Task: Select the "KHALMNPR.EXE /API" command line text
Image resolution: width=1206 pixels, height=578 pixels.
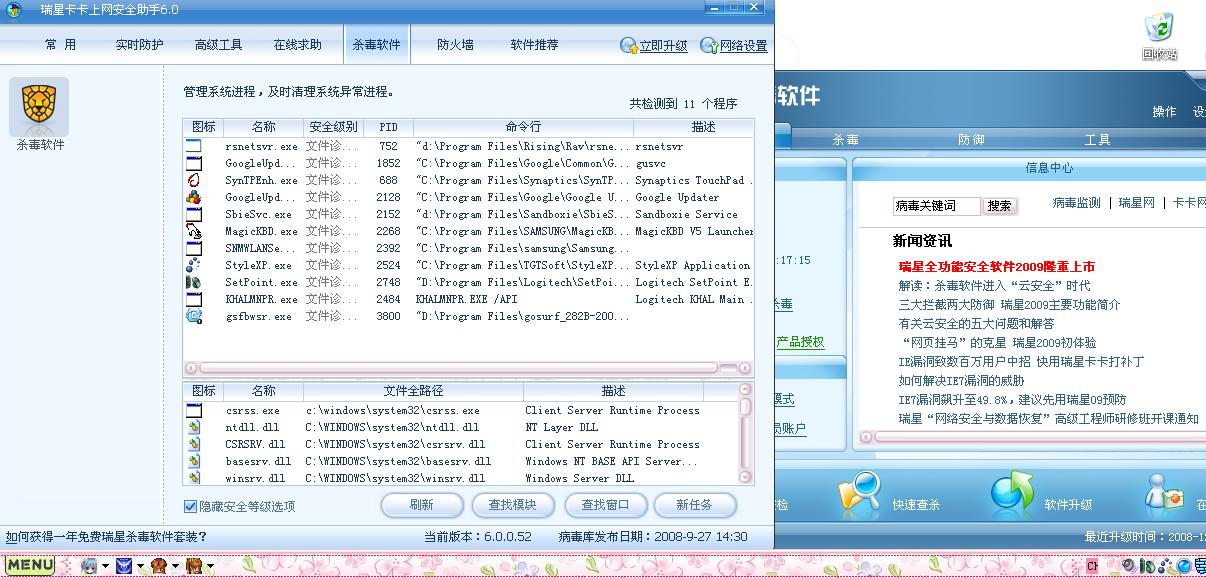Action: (466, 299)
